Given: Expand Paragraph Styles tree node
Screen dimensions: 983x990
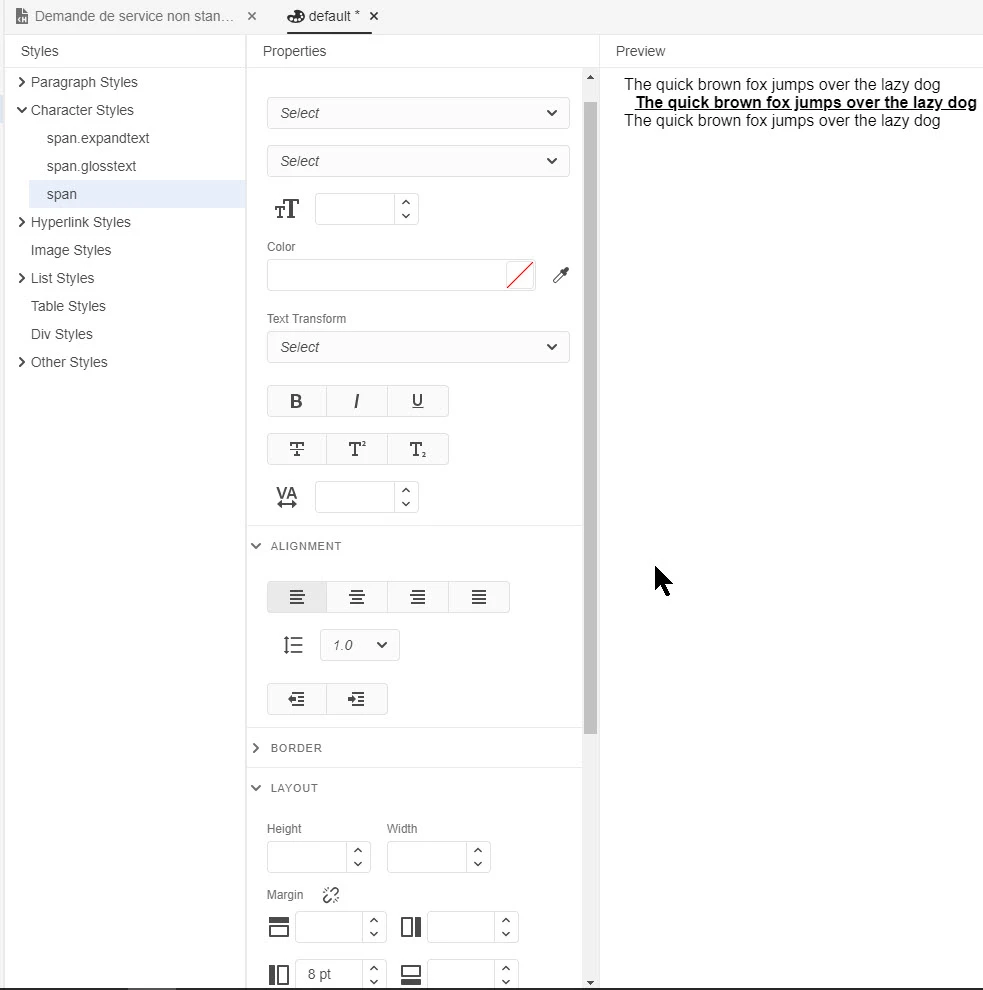Looking at the screenshot, I should 22,82.
